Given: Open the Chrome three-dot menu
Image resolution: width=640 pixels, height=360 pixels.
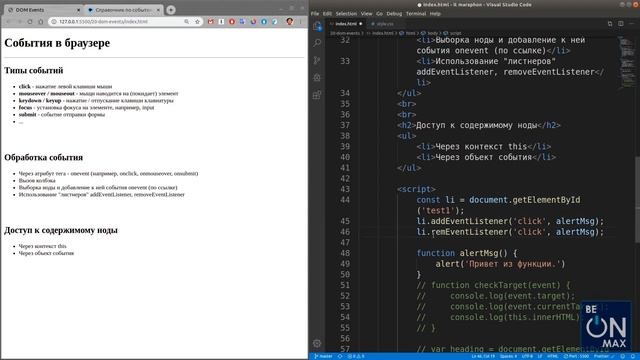Looking at the screenshot, I should tap(301, 22).
